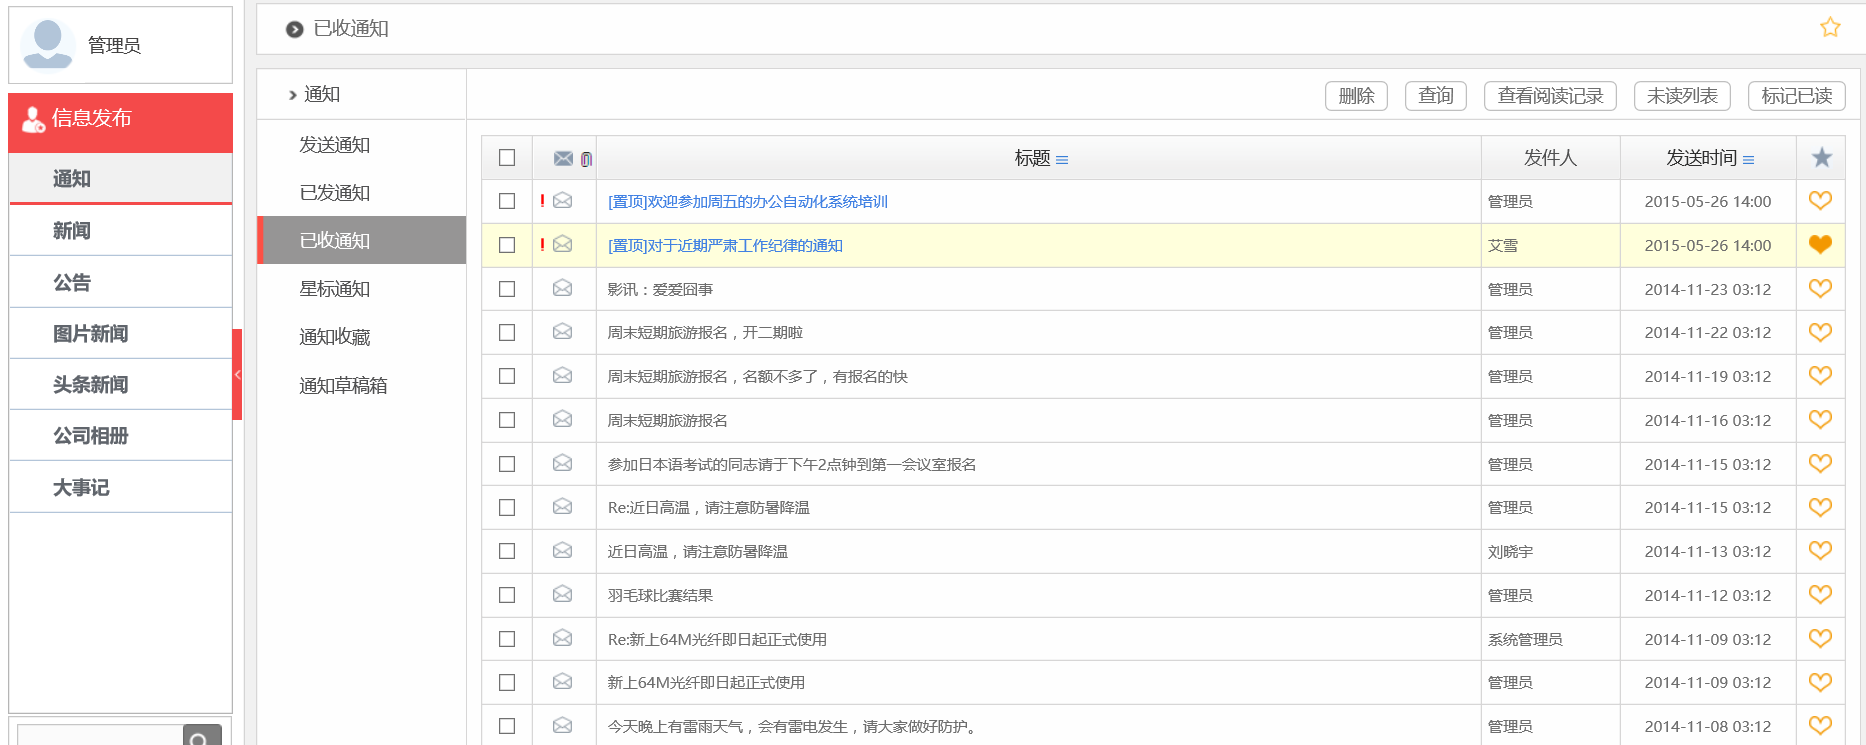Check the select-all checkbox in table header

(507, 158)
